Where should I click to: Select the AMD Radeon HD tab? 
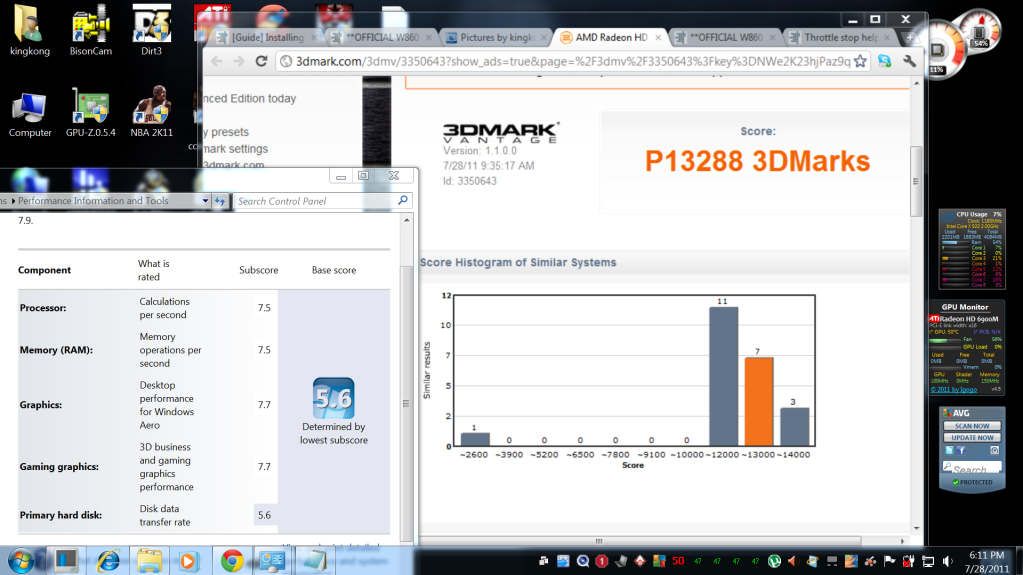pos(611,38)
